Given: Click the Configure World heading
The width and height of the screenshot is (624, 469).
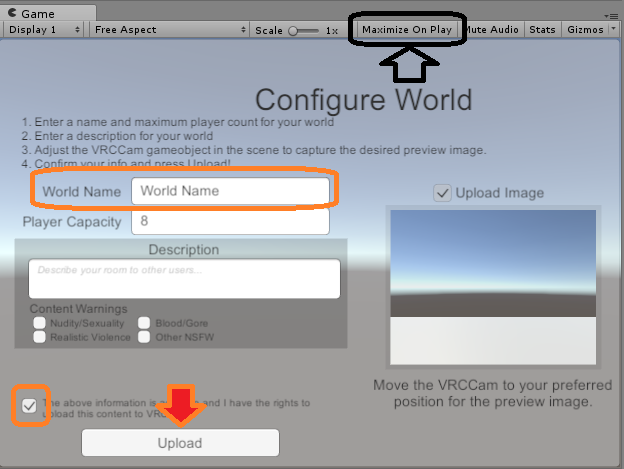Looking at the screenshot, I should tap(363, 100).
